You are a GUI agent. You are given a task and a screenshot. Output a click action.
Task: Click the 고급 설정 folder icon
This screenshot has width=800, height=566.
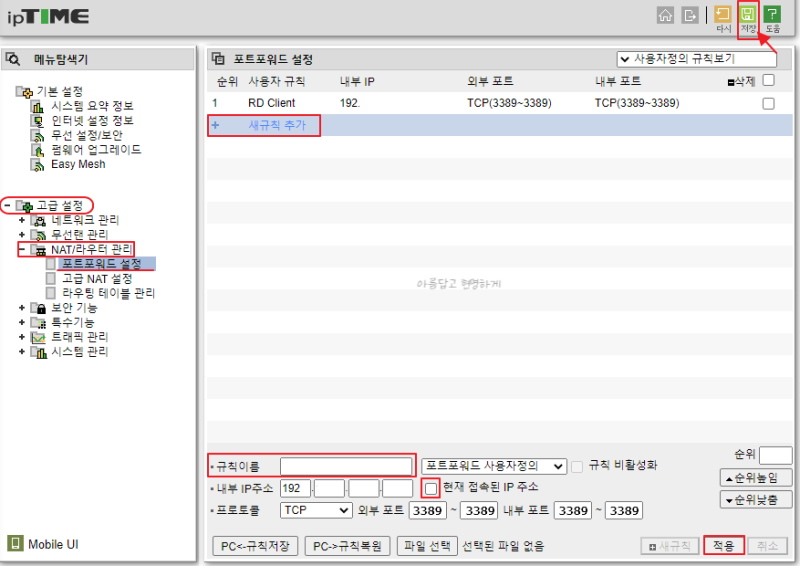(x=24, y=206)
